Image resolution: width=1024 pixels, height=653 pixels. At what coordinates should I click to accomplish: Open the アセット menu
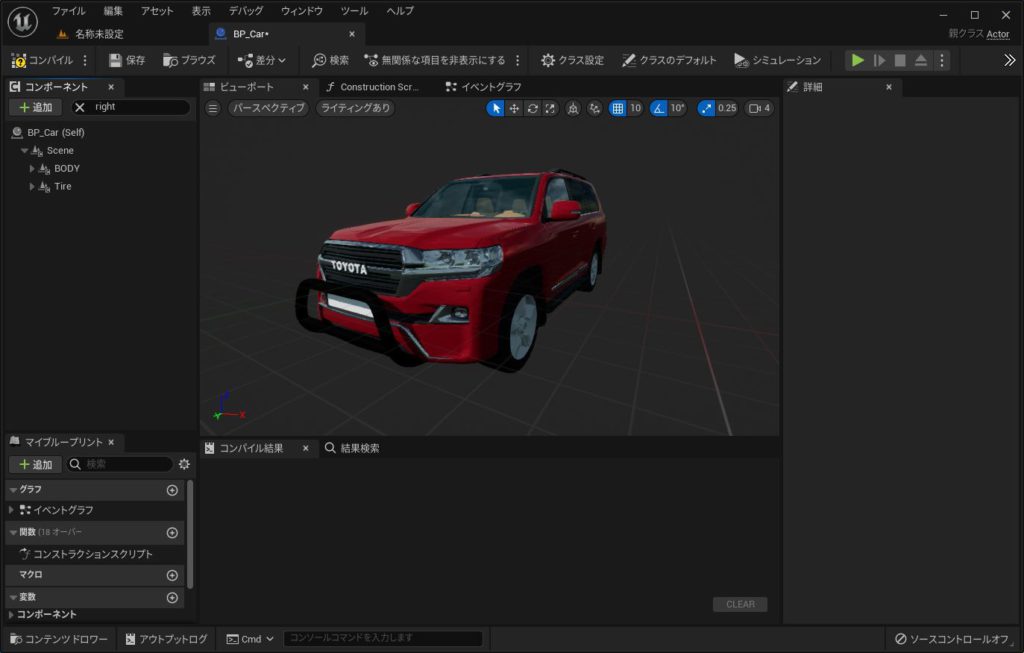pos(157,11)
